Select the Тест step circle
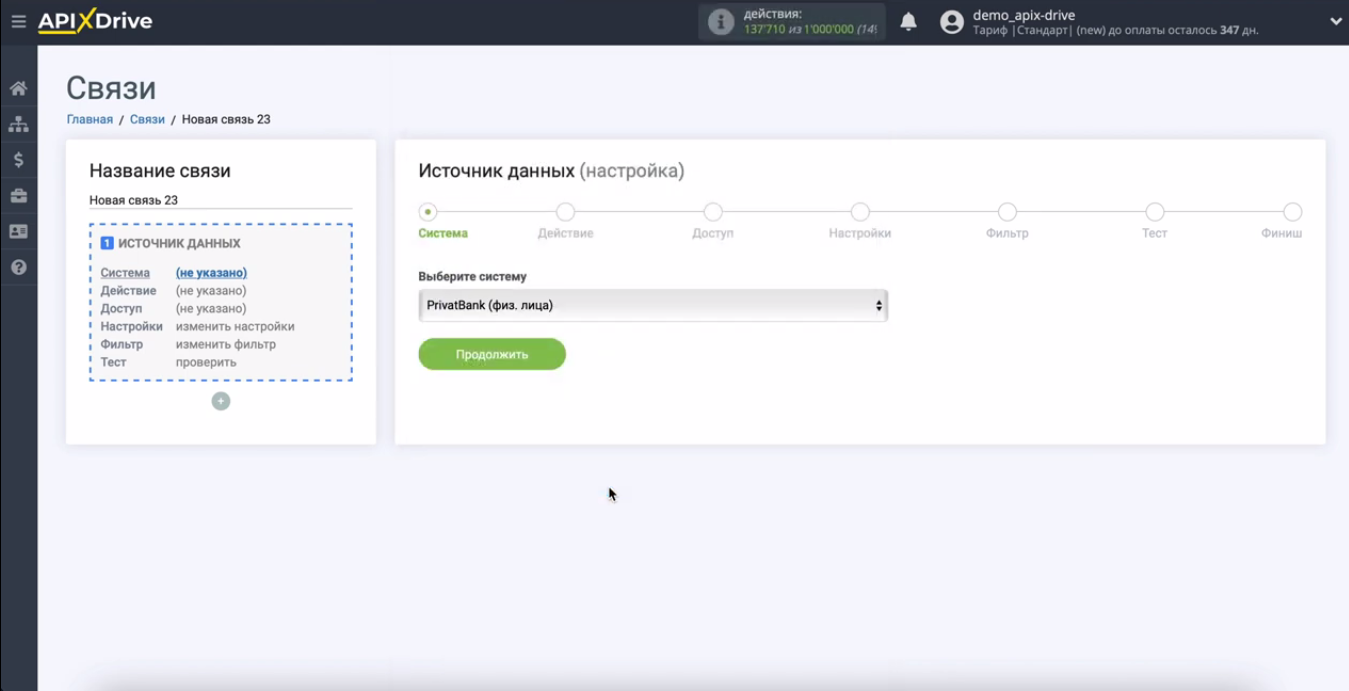 [x=1155, y=212]
